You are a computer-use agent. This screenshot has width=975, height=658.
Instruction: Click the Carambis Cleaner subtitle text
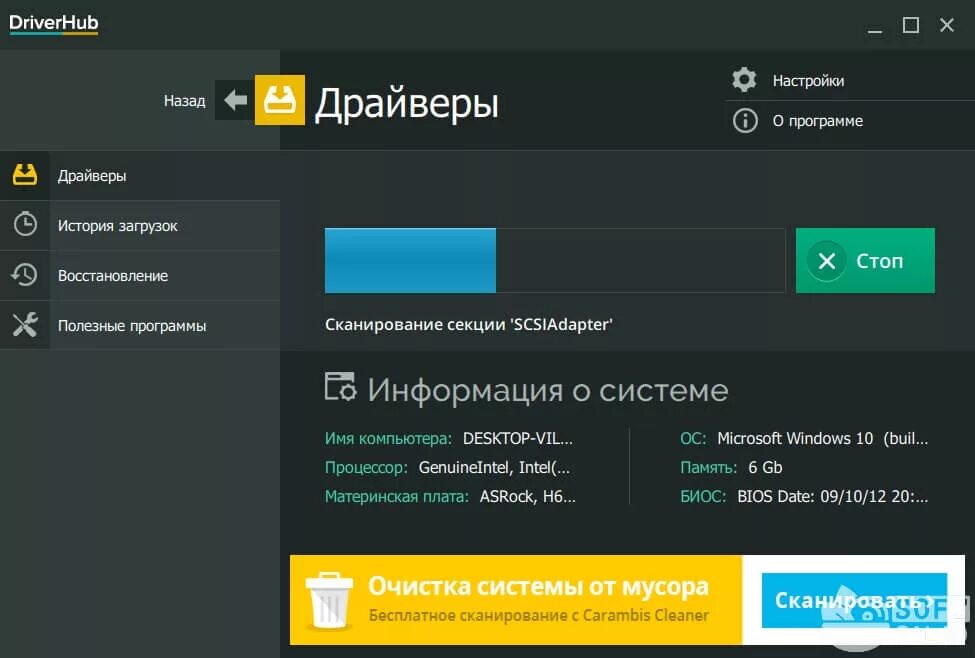point(538,615)
